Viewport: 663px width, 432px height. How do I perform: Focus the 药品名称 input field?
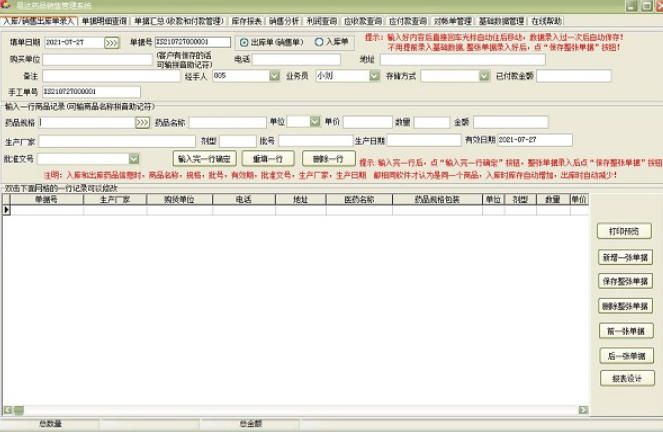tap(227, 123)
